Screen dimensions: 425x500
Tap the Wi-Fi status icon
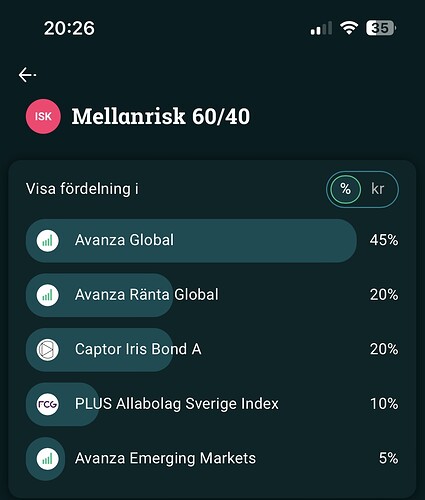pyautogui.click(x=349, y=28)
